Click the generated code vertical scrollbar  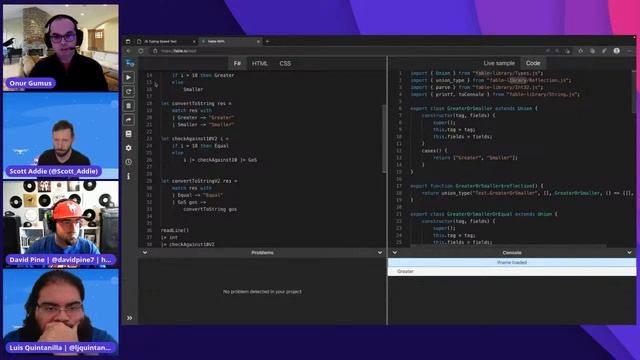(634, 92)
